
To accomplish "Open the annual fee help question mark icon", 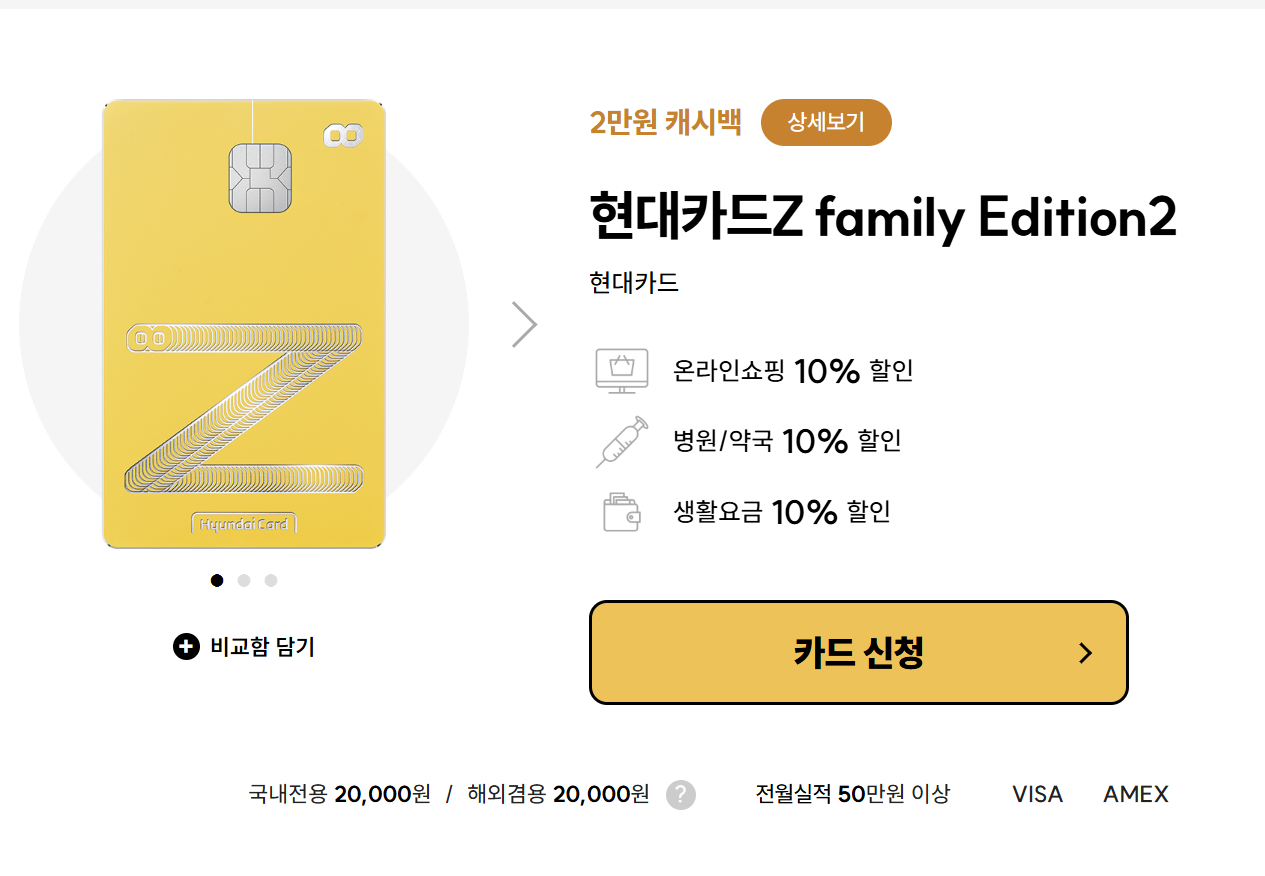I will pyautogui.click(x=681, y=795).
